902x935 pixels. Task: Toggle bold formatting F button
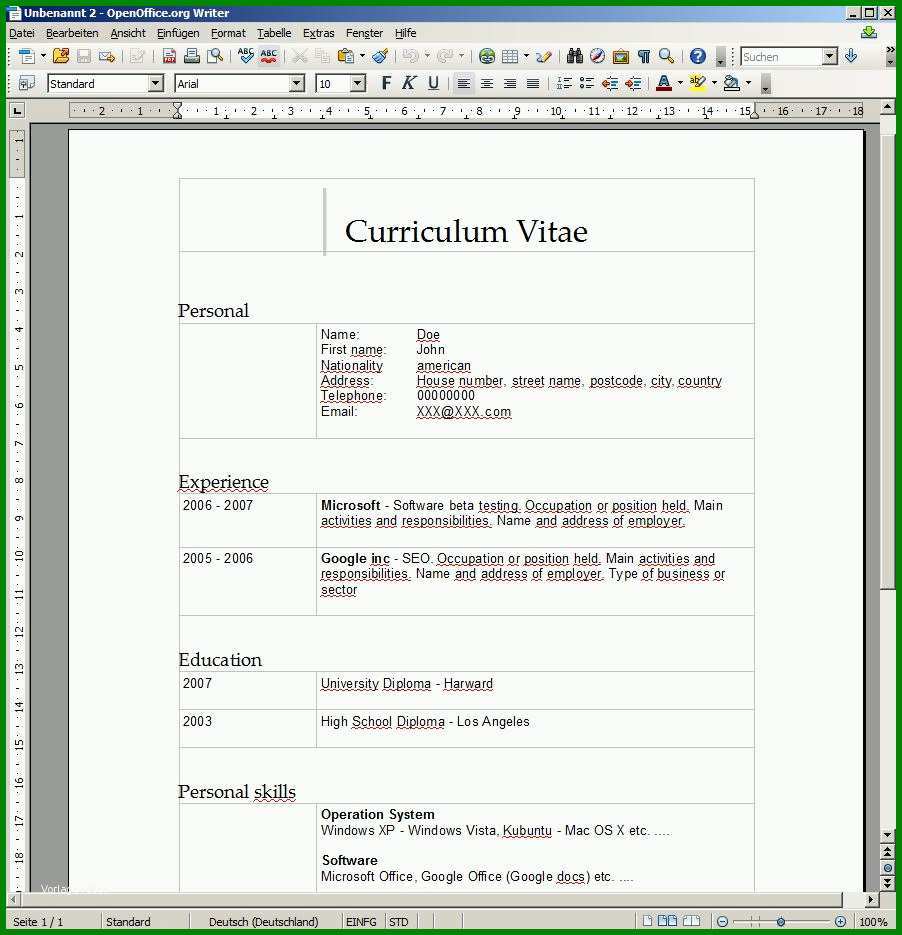[x=386, y=83]
